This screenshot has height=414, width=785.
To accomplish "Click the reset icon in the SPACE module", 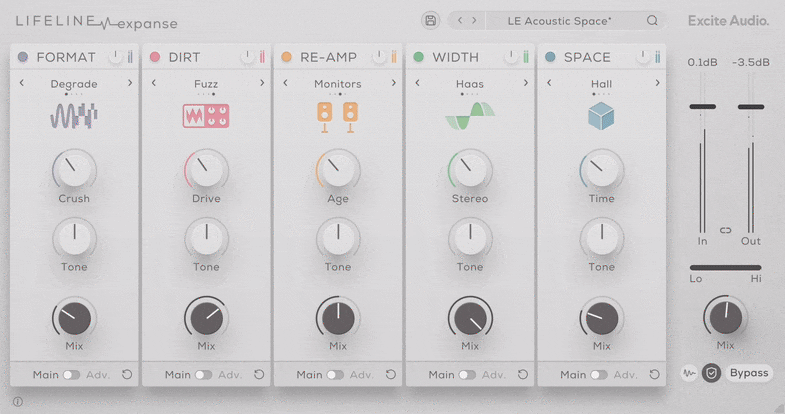I will tap(655, 375).
